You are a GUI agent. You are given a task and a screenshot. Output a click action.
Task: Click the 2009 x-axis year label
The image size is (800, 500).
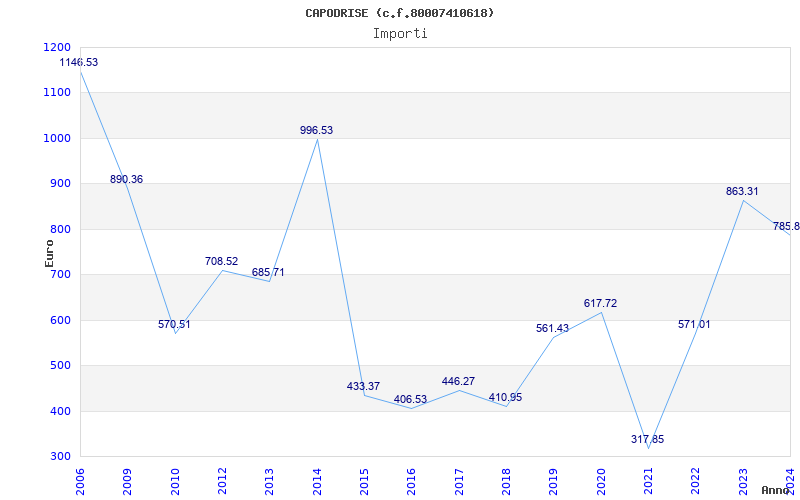pyautogui.click(x=127, y=482)
